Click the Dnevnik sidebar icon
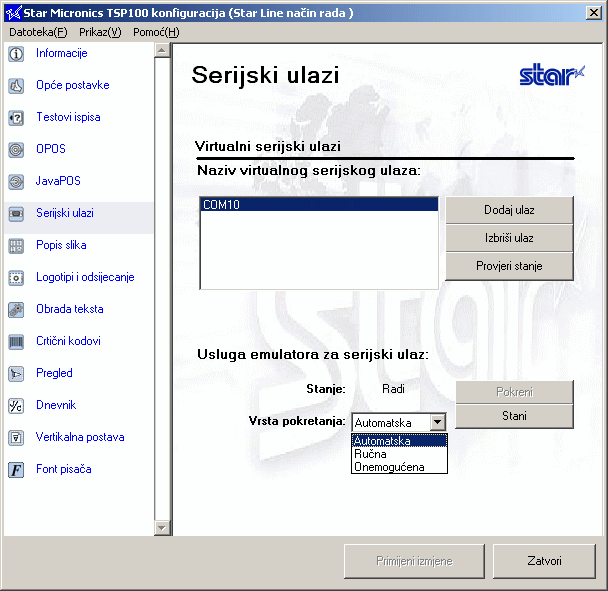Screen dimensions: 608x591 tap(16, 406)
